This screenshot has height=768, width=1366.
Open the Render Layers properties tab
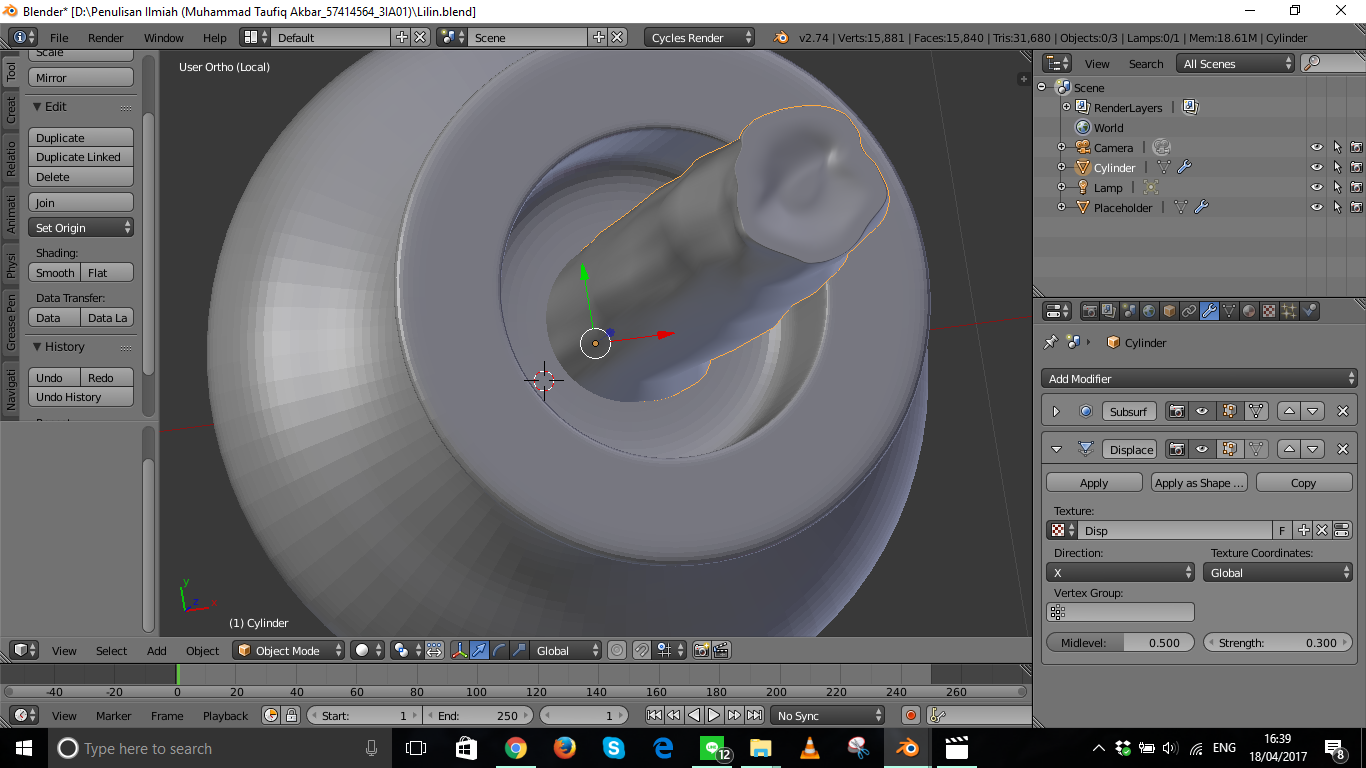pyautogui.click(x=1108, y=311)
